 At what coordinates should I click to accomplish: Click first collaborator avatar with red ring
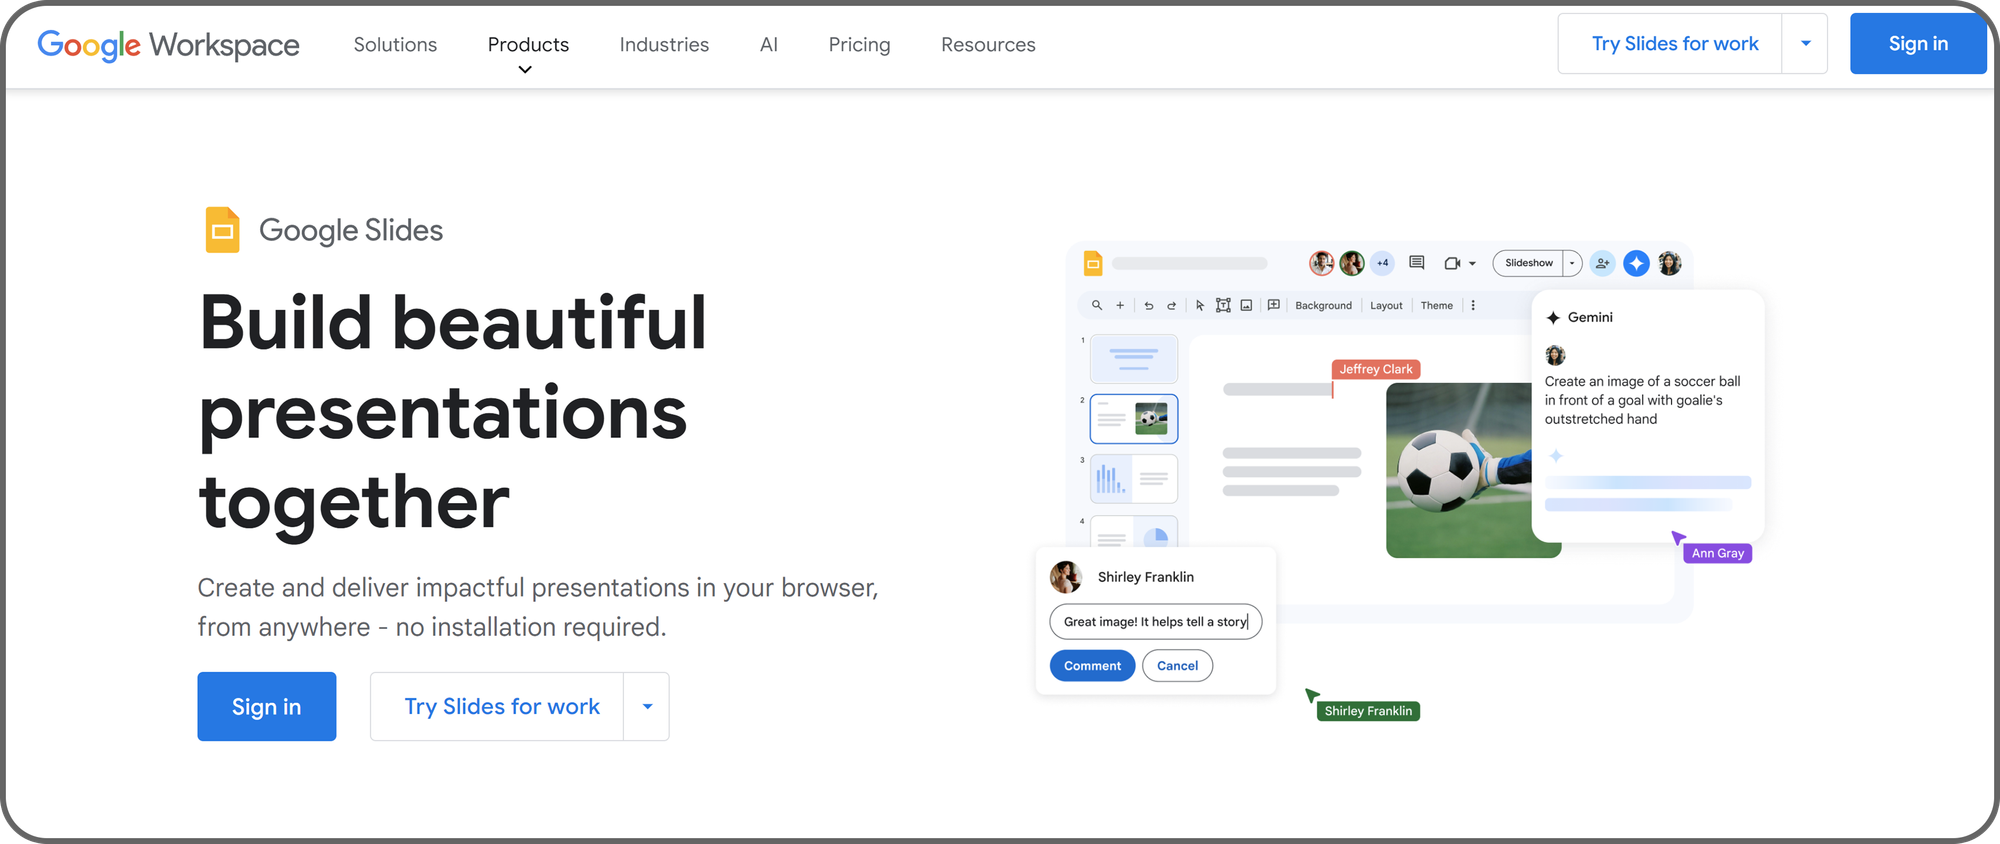click(x=1321, y=263)
